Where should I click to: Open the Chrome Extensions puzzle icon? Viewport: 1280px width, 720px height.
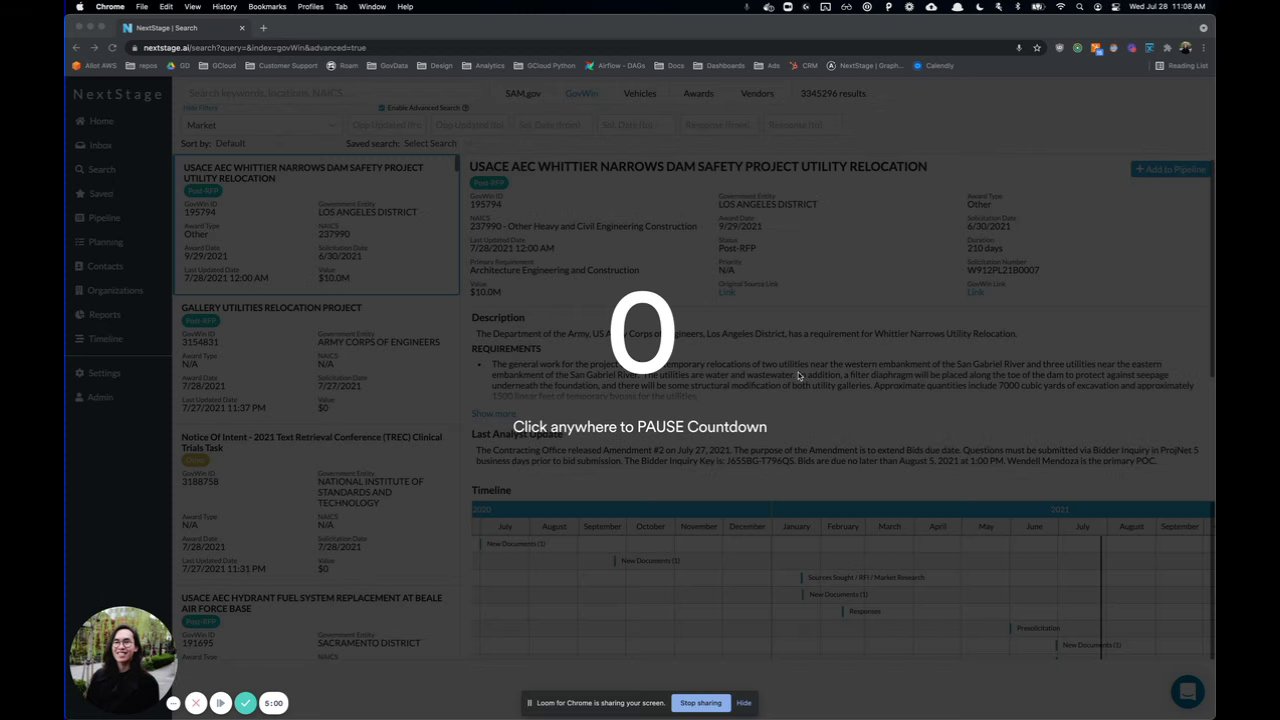click(x=1167, y=48)
